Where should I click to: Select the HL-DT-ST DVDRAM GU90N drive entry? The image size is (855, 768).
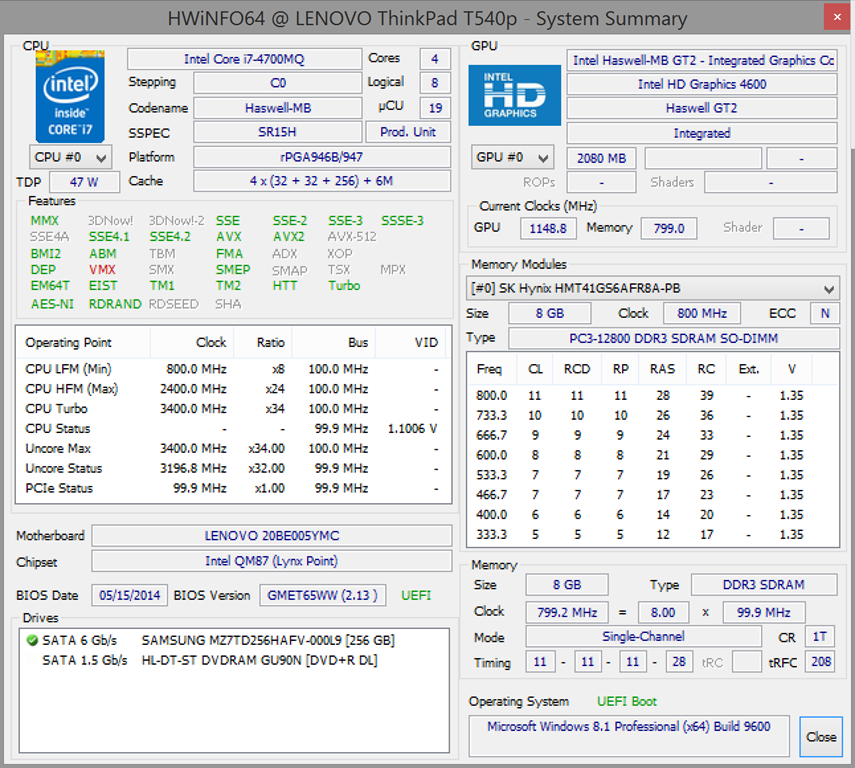coord(259,660)
